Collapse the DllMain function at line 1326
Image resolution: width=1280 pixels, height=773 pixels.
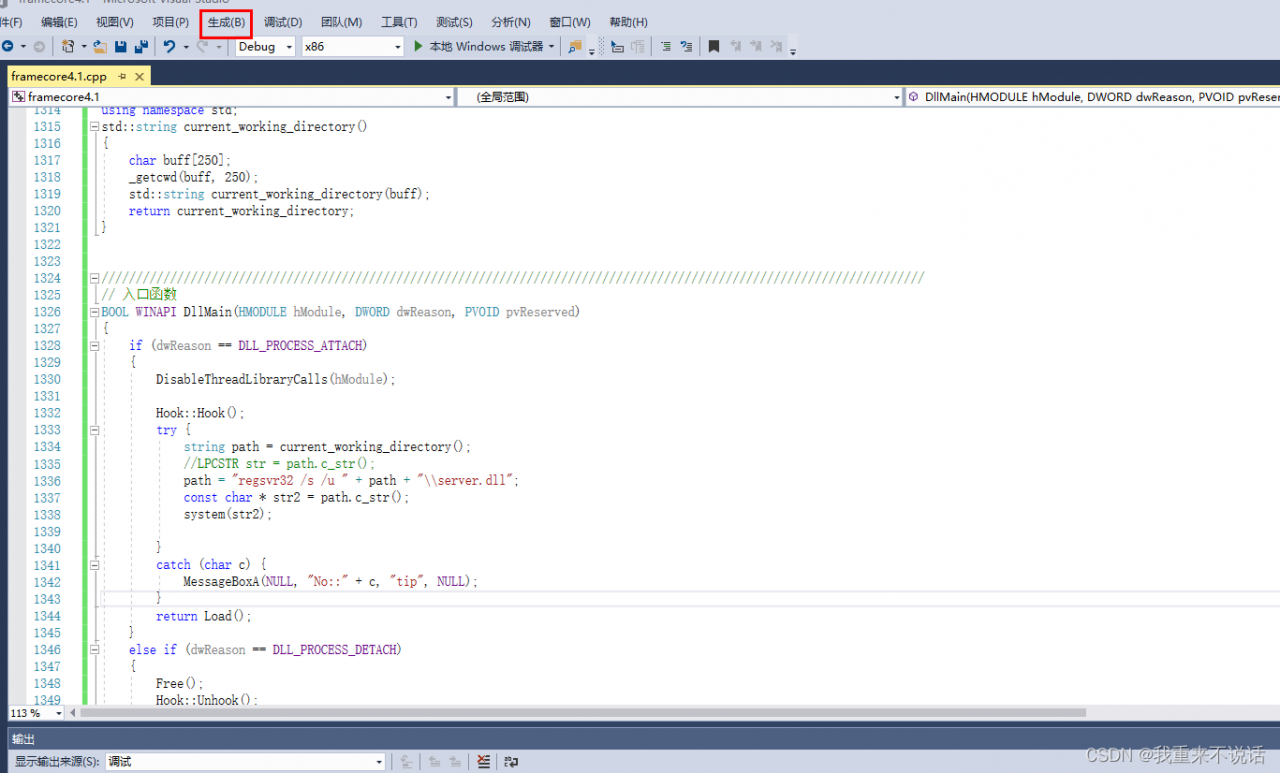point(95,312)
